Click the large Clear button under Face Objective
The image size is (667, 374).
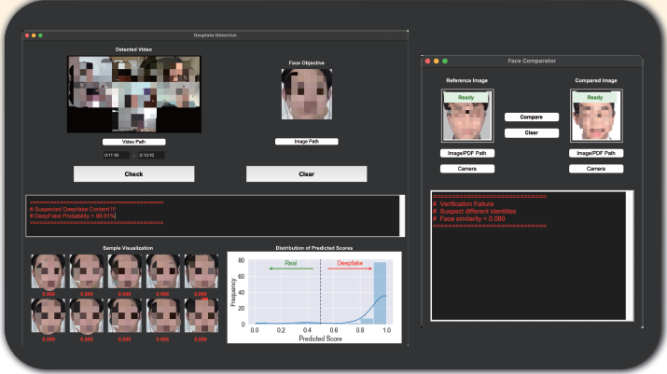point(306,174)
